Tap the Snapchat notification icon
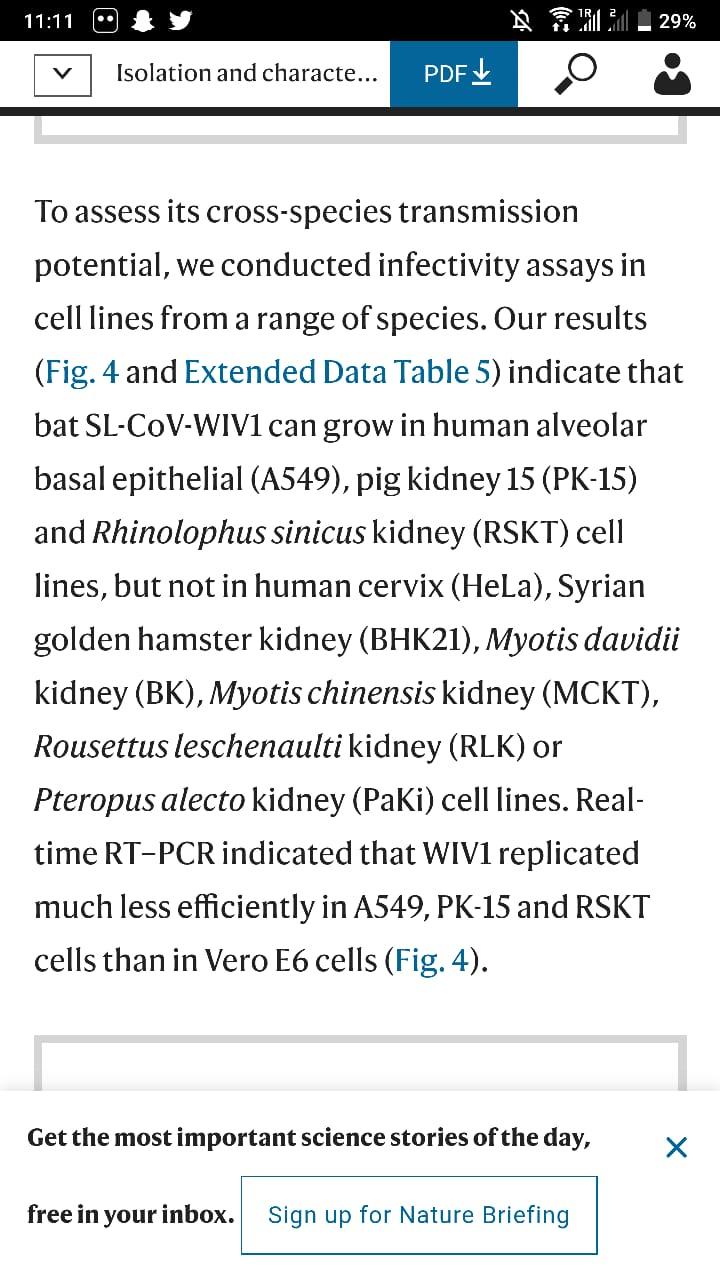This screenshot has width=720, height=1280. (143, 20)
